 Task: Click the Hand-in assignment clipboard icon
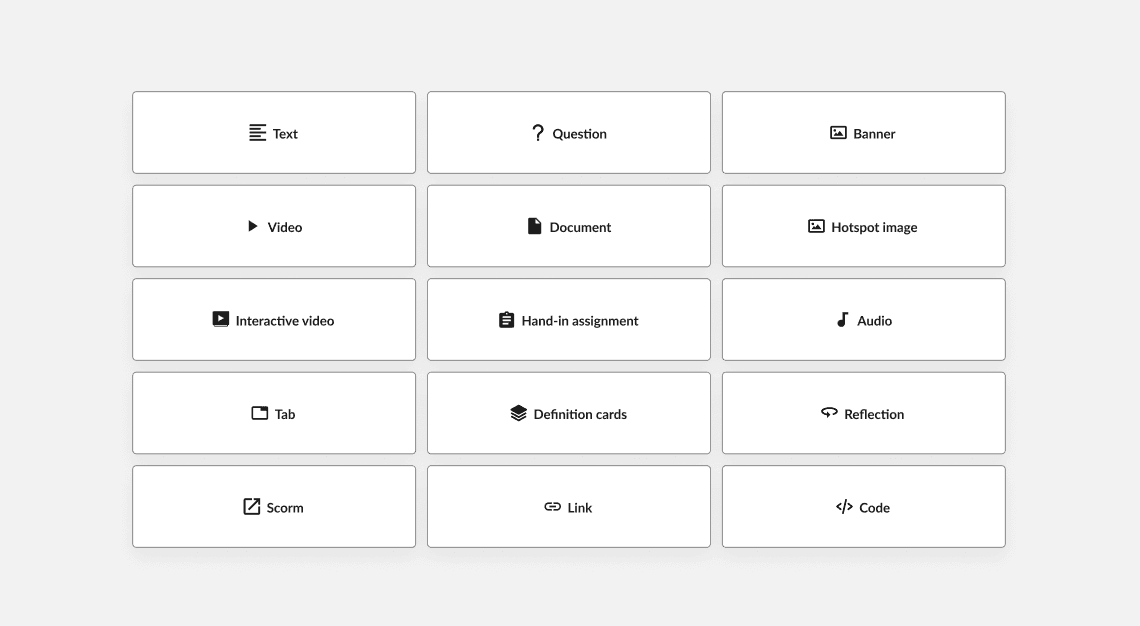[x=507, y=320]
